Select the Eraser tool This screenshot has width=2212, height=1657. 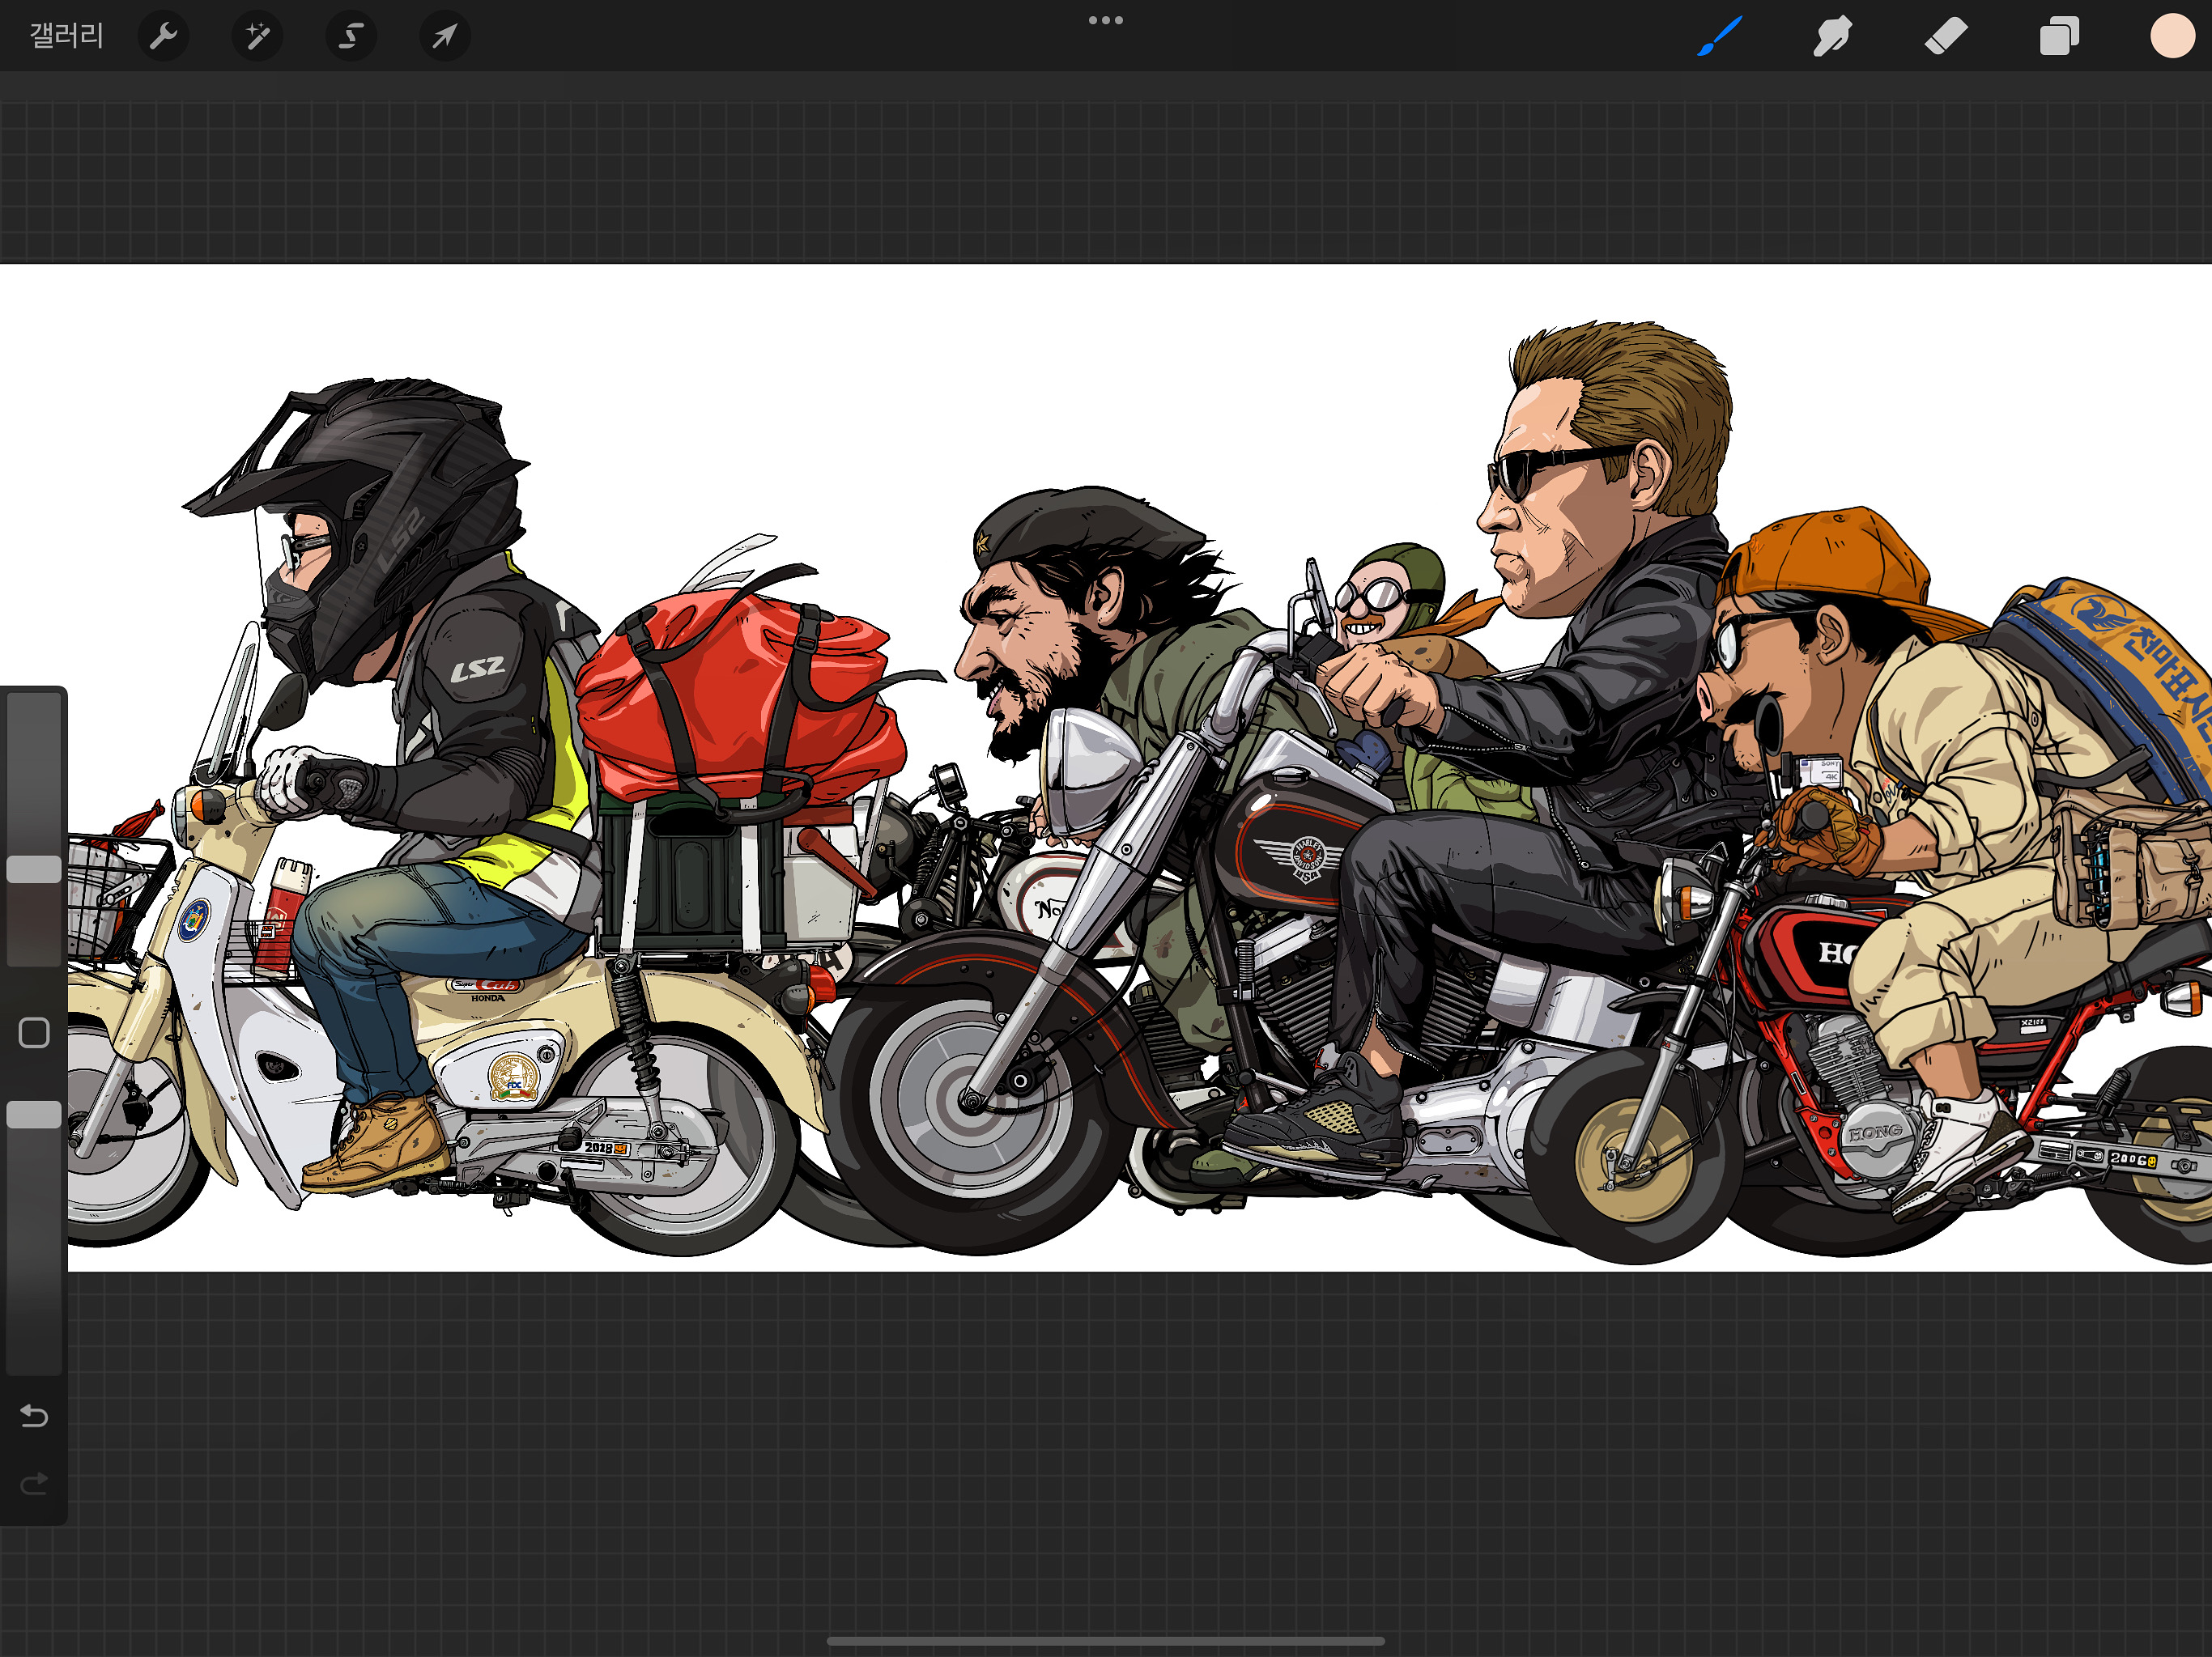1945,37
